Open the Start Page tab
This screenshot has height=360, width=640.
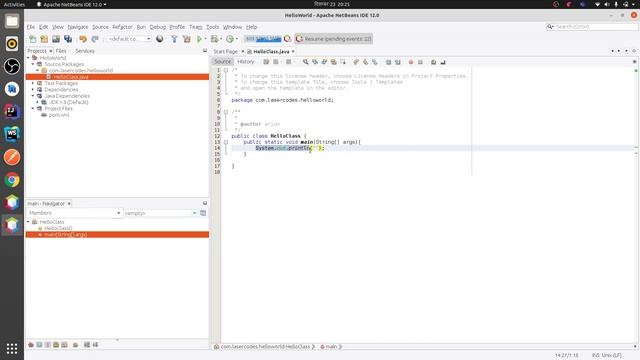225,51
